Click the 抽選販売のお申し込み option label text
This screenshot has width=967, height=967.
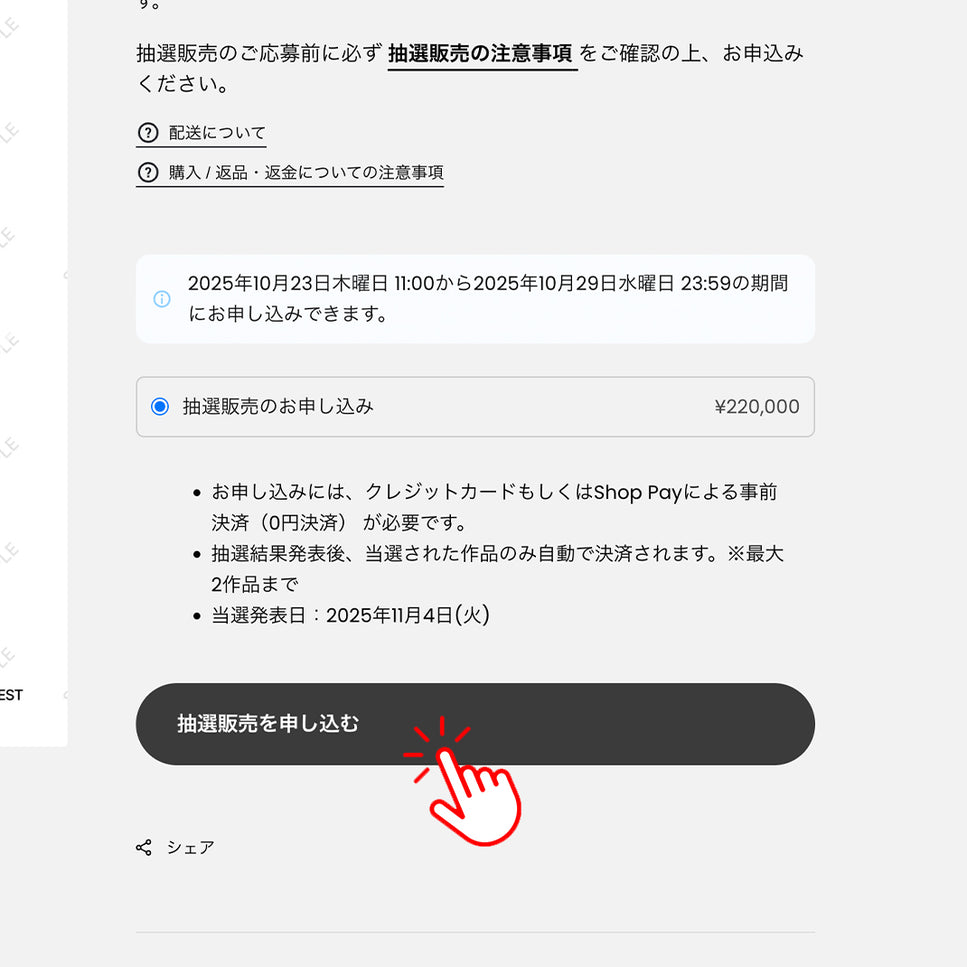pyautogui.click(x=278, y=406)
